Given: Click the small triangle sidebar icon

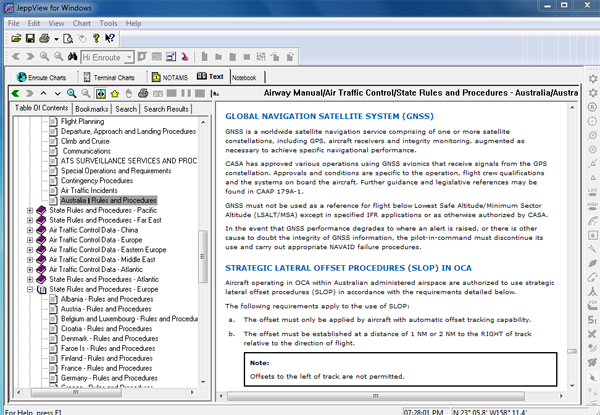Looking at the screenshot, I should pos(592,178).
